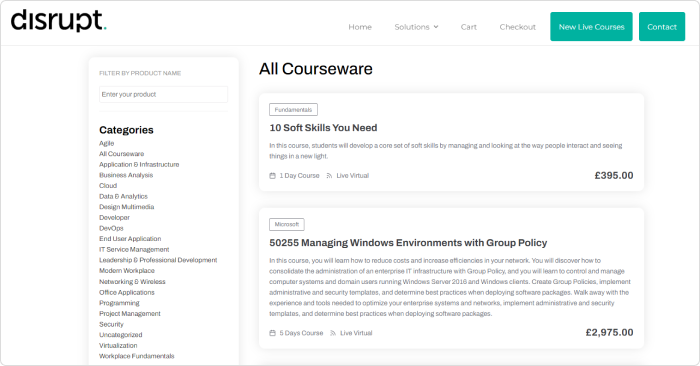Select the All Courseware category
This screenshot has height=366, width=700.
121,154
